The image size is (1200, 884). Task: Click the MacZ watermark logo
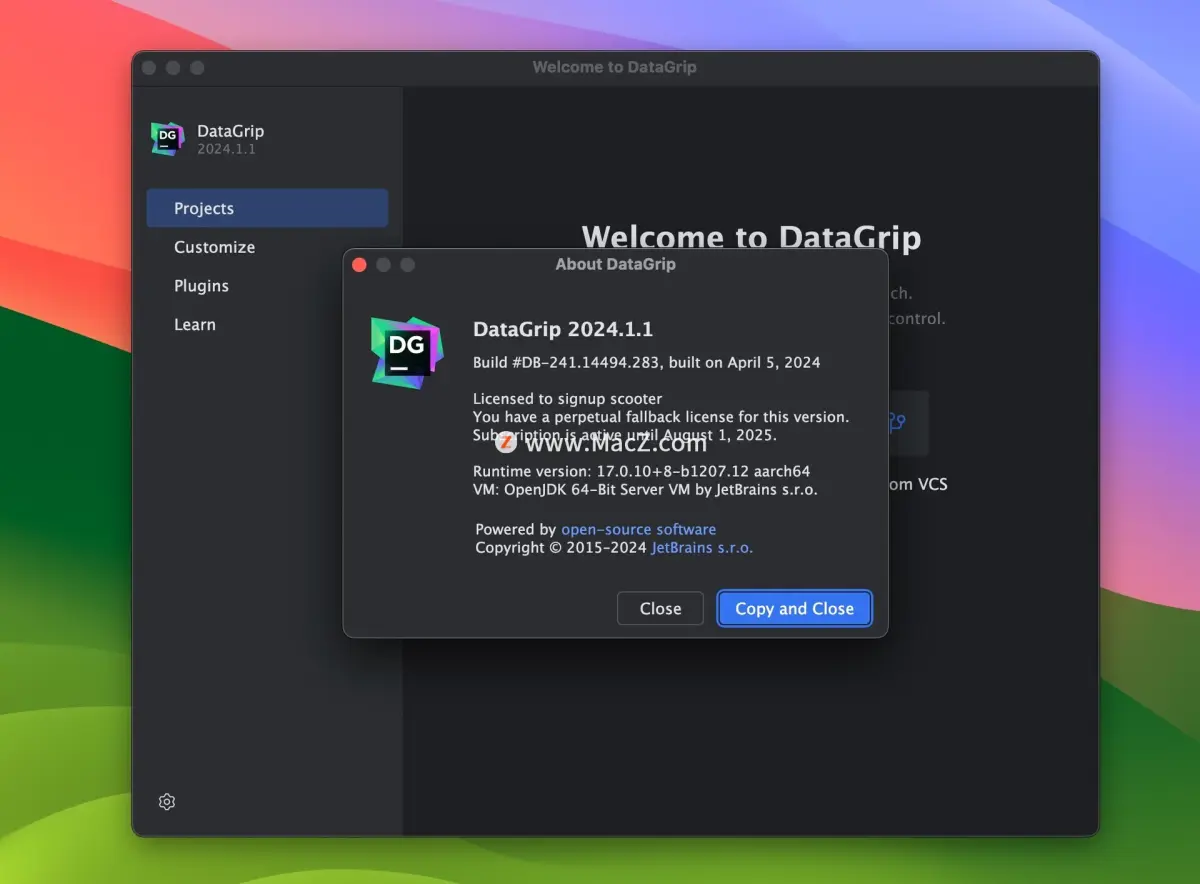click(x=506, y=442)
